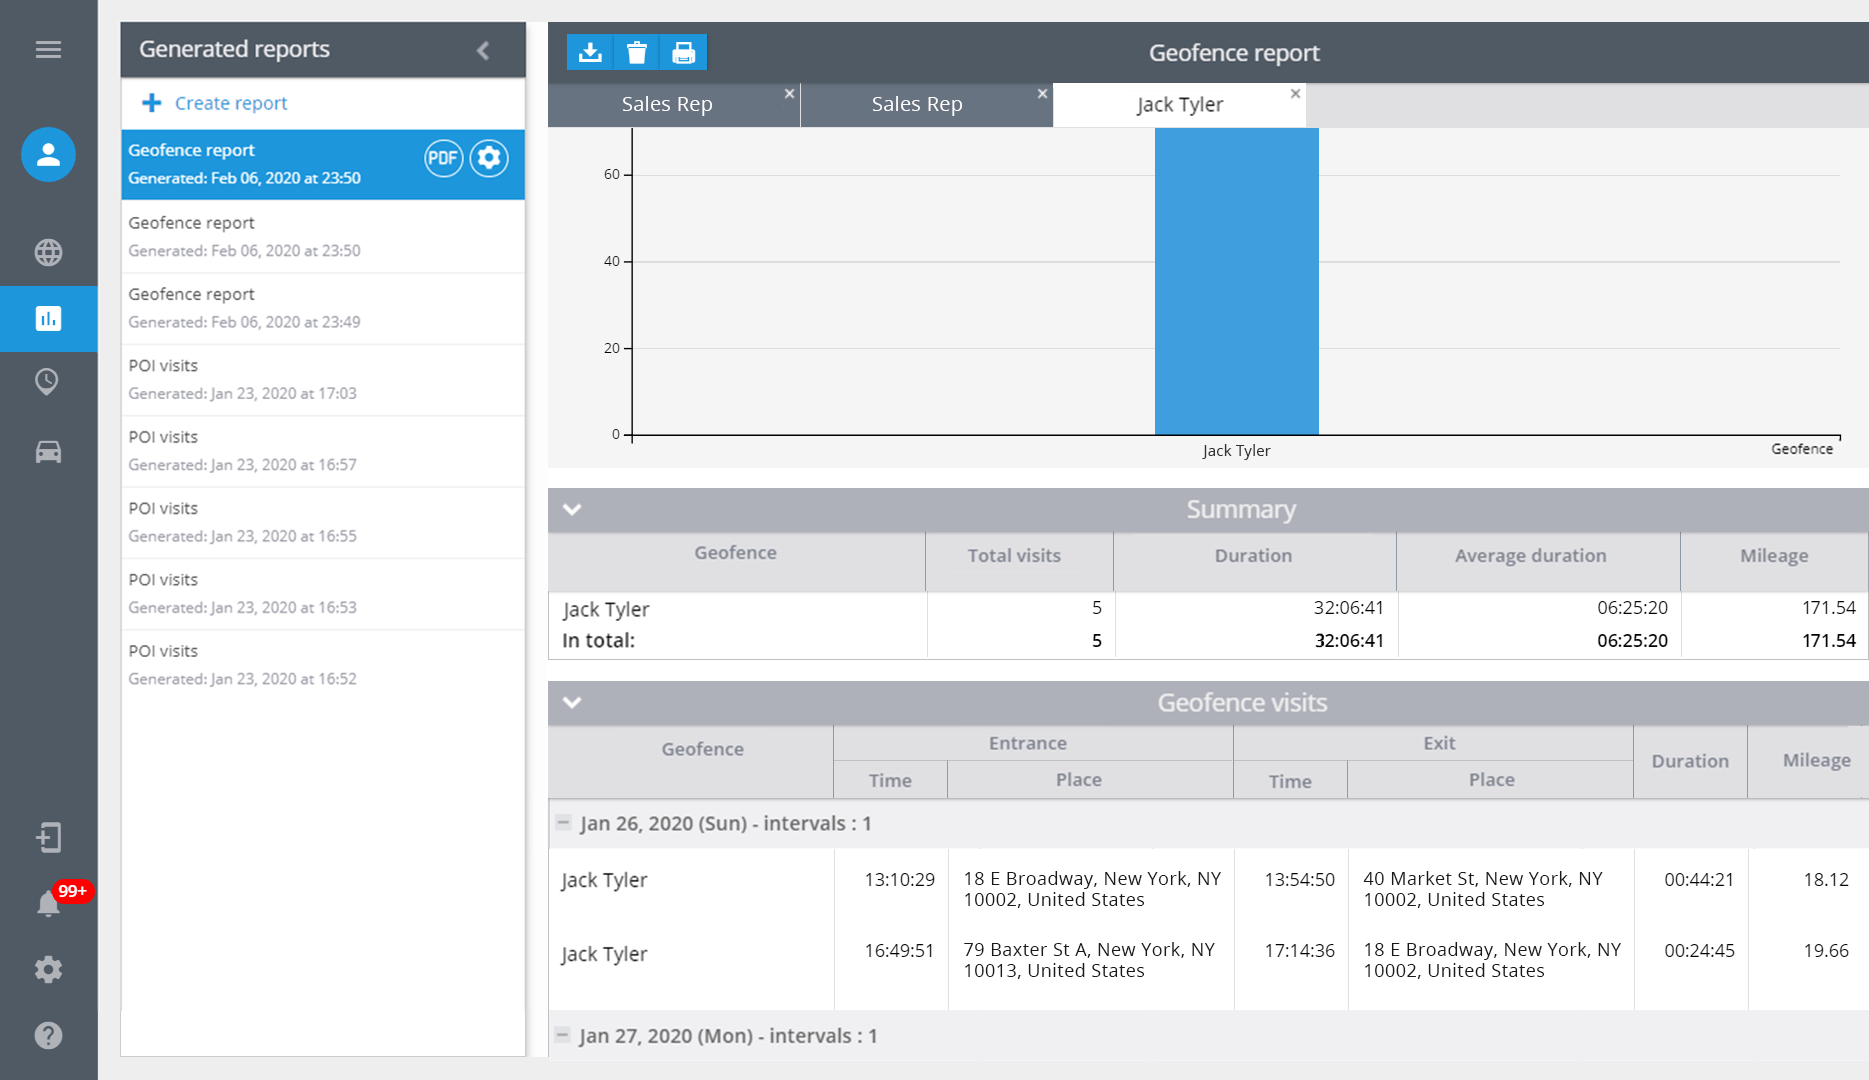Collapse the Geofence visits section
Image resolution: width=1869 pixels, height=1080 pixels.
pyautogui.click(x=572, y=703)
